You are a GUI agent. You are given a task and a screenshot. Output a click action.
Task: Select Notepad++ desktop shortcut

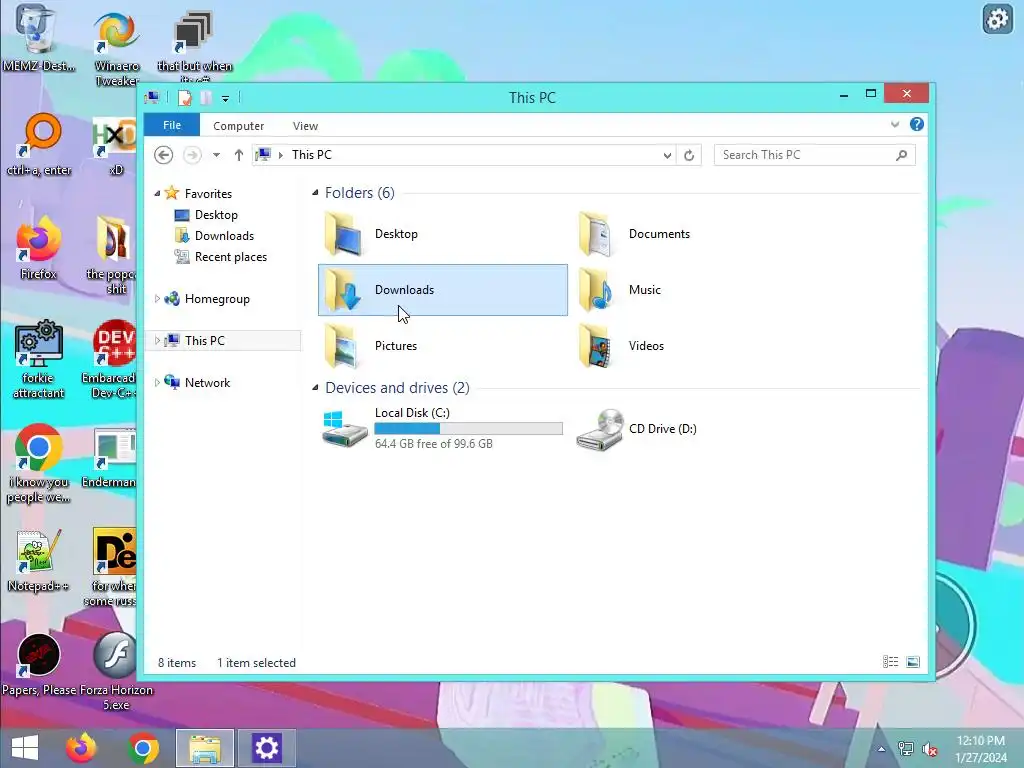[x=38, y=560]
